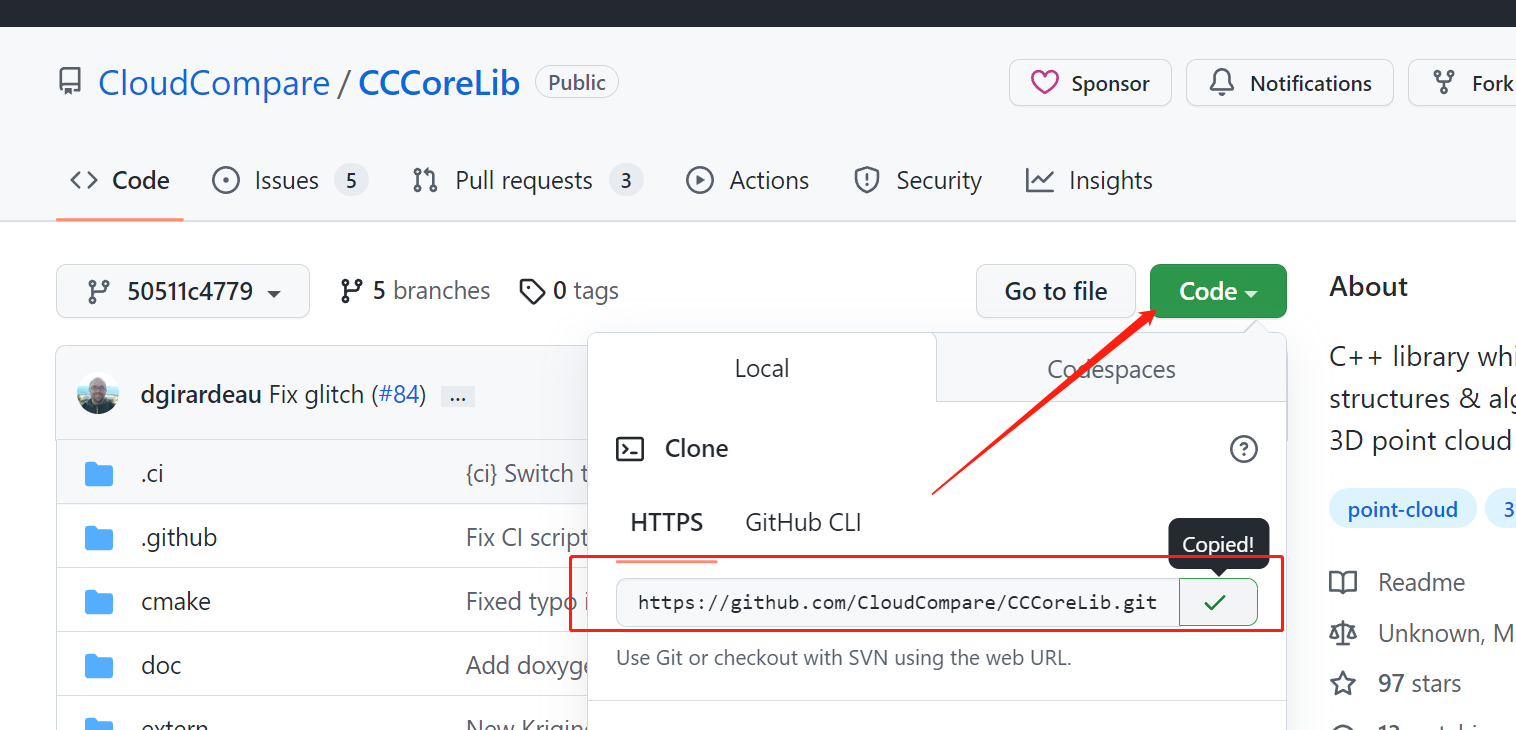Click the heart icon on the Sponsor button
Viewport: 1516px width, 730px height.
coord(1045,83)
